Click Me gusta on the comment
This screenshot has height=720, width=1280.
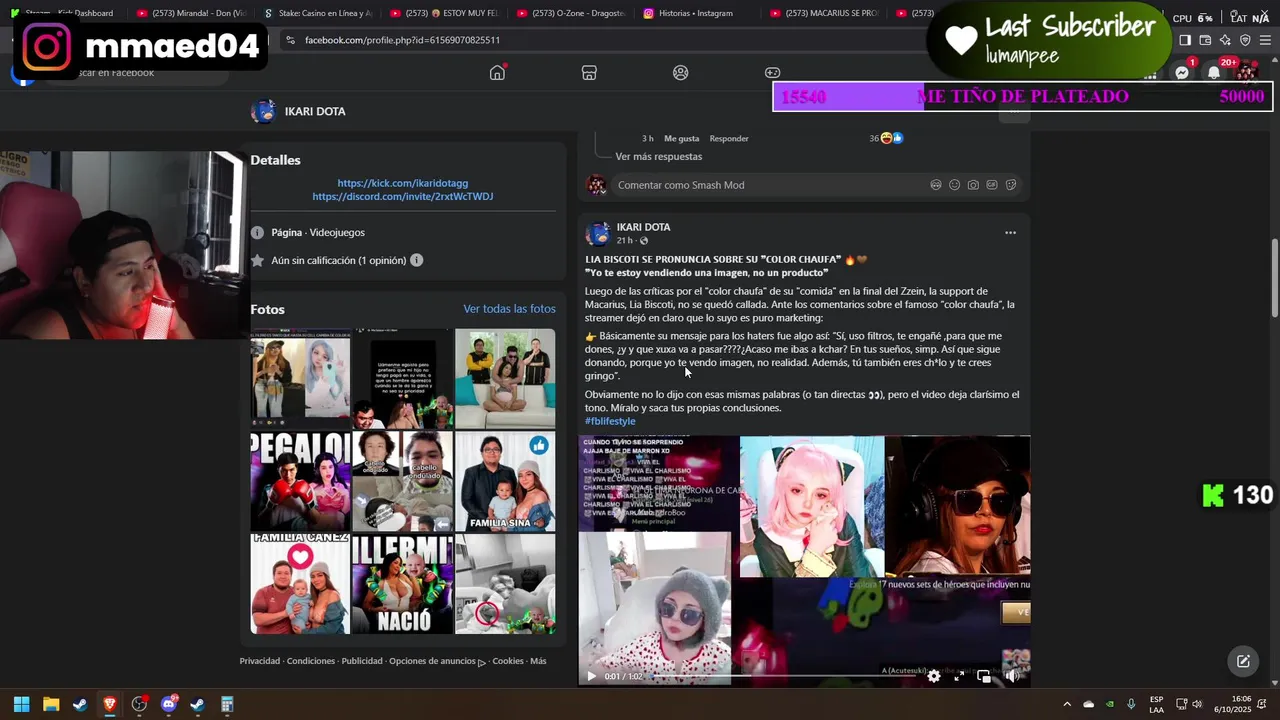tap(682, 139)
